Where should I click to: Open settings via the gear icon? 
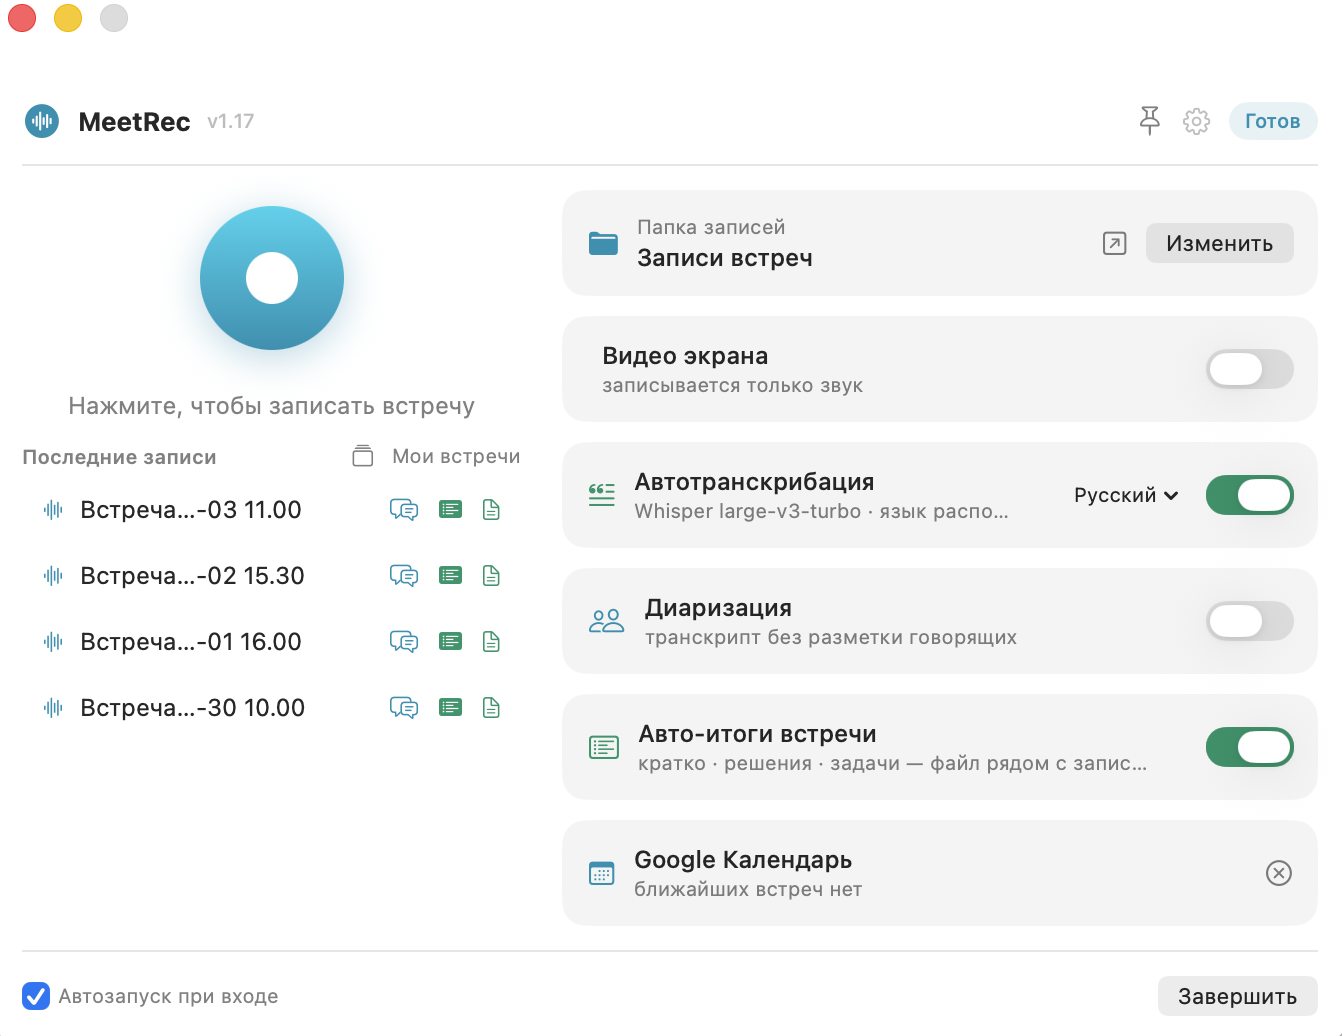[1196, 121]
